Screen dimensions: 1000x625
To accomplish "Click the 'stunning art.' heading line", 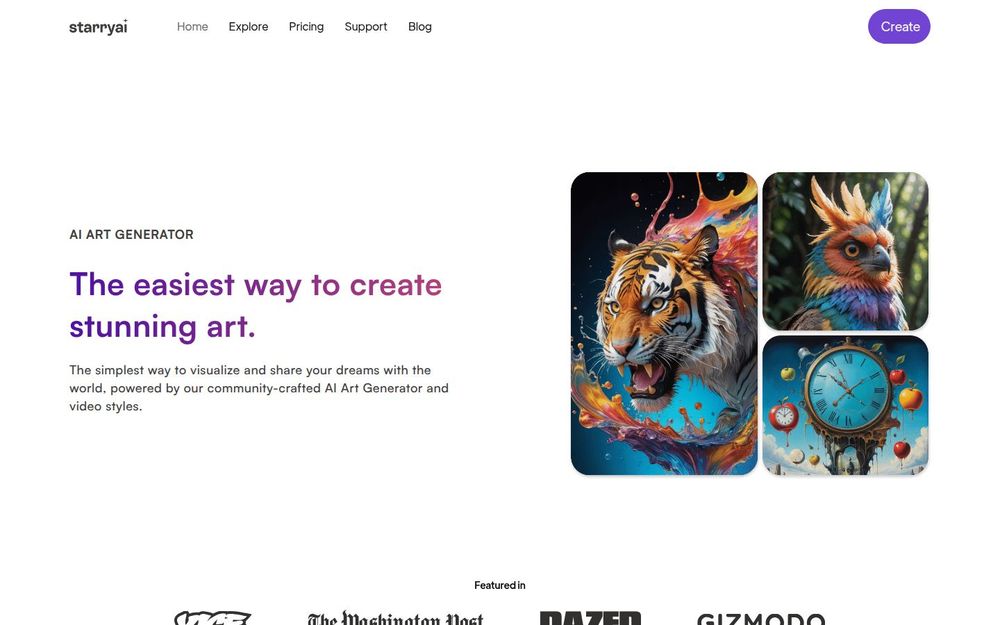I will (162, 327).
